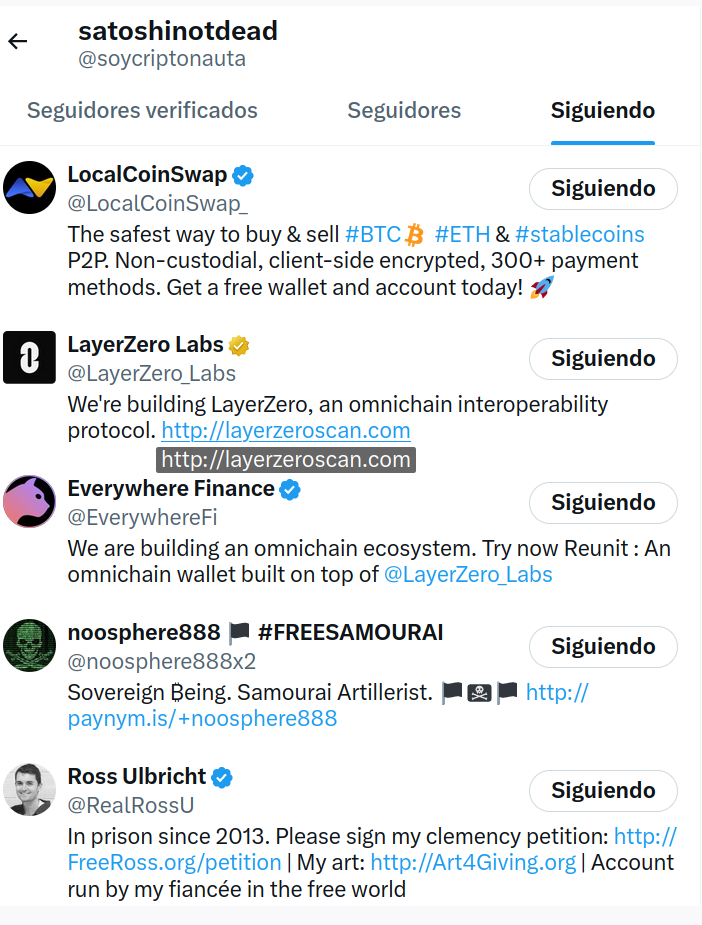The height and width of the screenshot is (925, 702).
Task: Click LayerZero Labs avatar logo
Action: [x=30, y=357]
